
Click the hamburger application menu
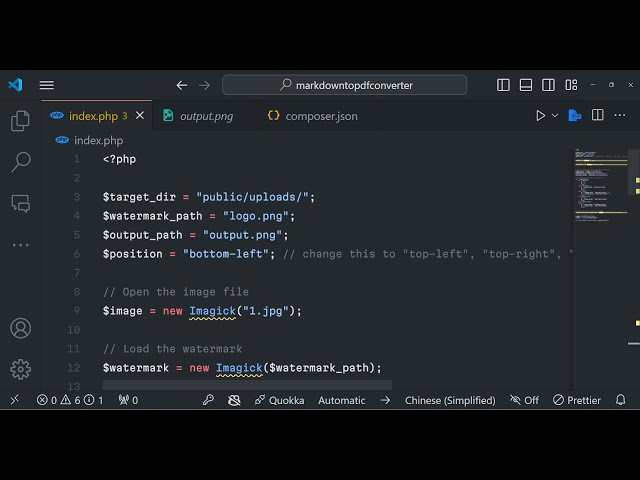pyautogui.click(x=47, y=85)
